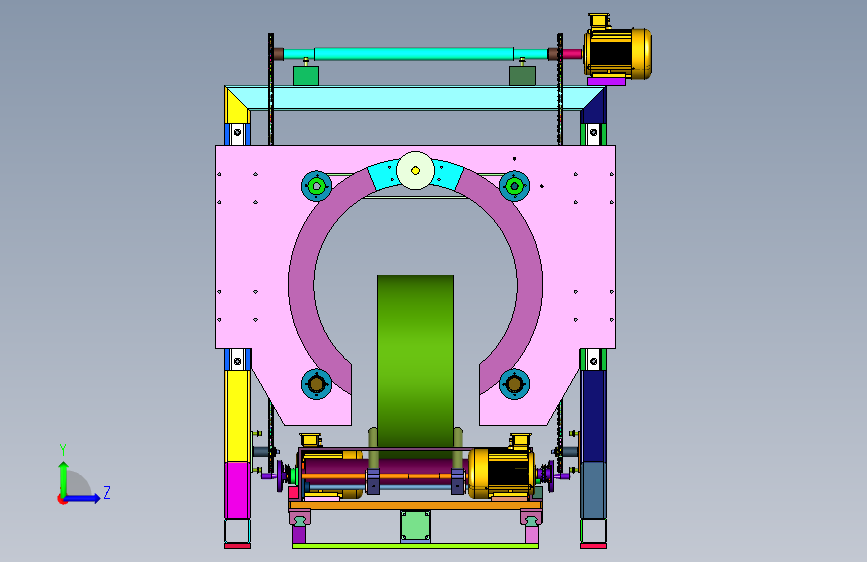Select the lower-right brown guide roller
This screenshot has width=867, height=562.
pyautogui.click(x=515, y=383)
